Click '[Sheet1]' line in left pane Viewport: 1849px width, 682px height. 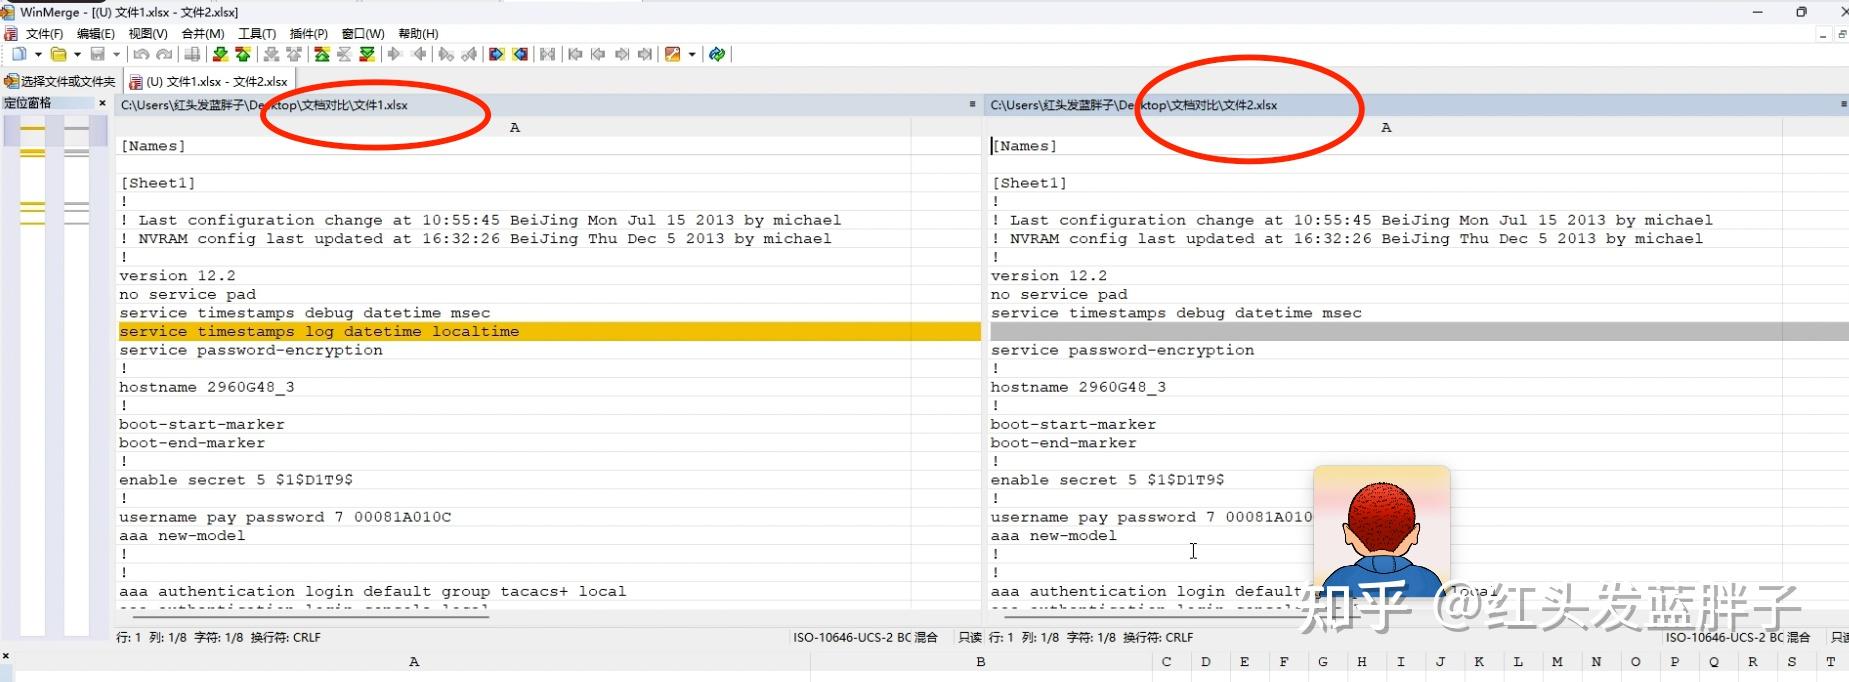click(158, 183)
